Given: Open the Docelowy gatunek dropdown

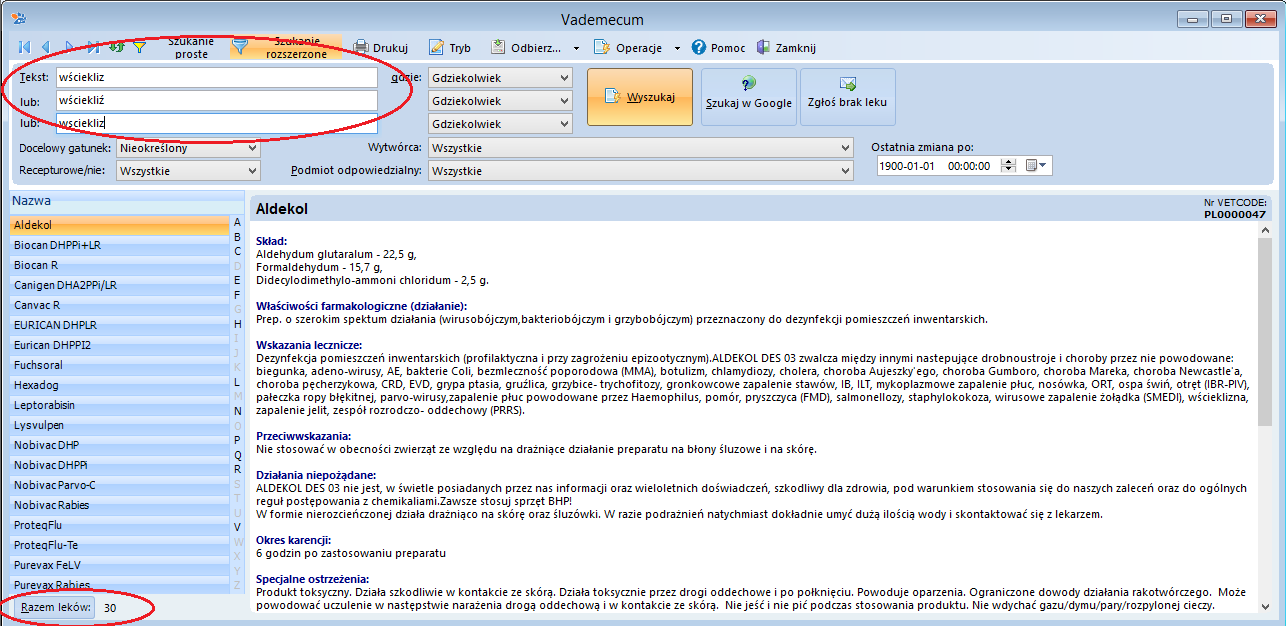Looking at the screenshot, I should tap(188, 148).
